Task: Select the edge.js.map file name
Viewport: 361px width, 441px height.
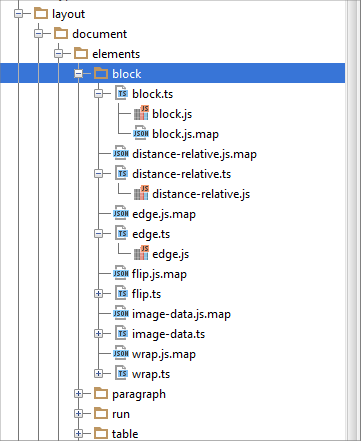Action: point(164,214)
